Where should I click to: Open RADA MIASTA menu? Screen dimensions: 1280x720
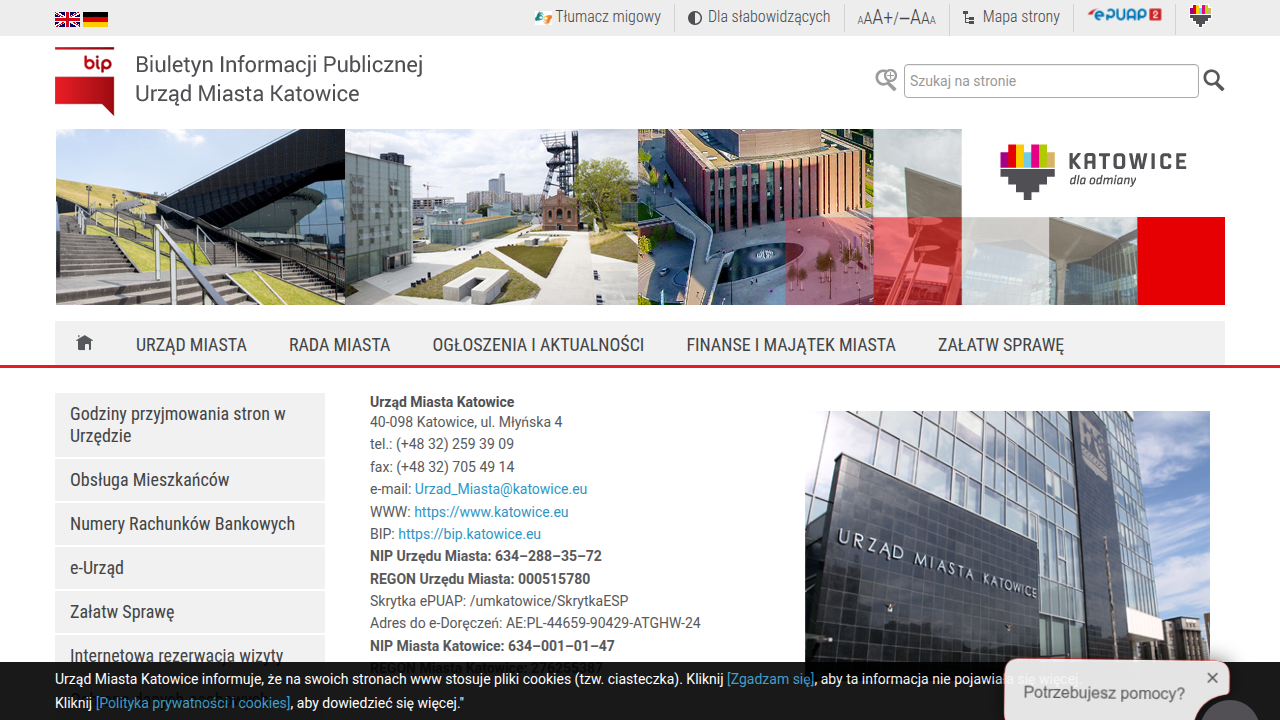(339, 345)
